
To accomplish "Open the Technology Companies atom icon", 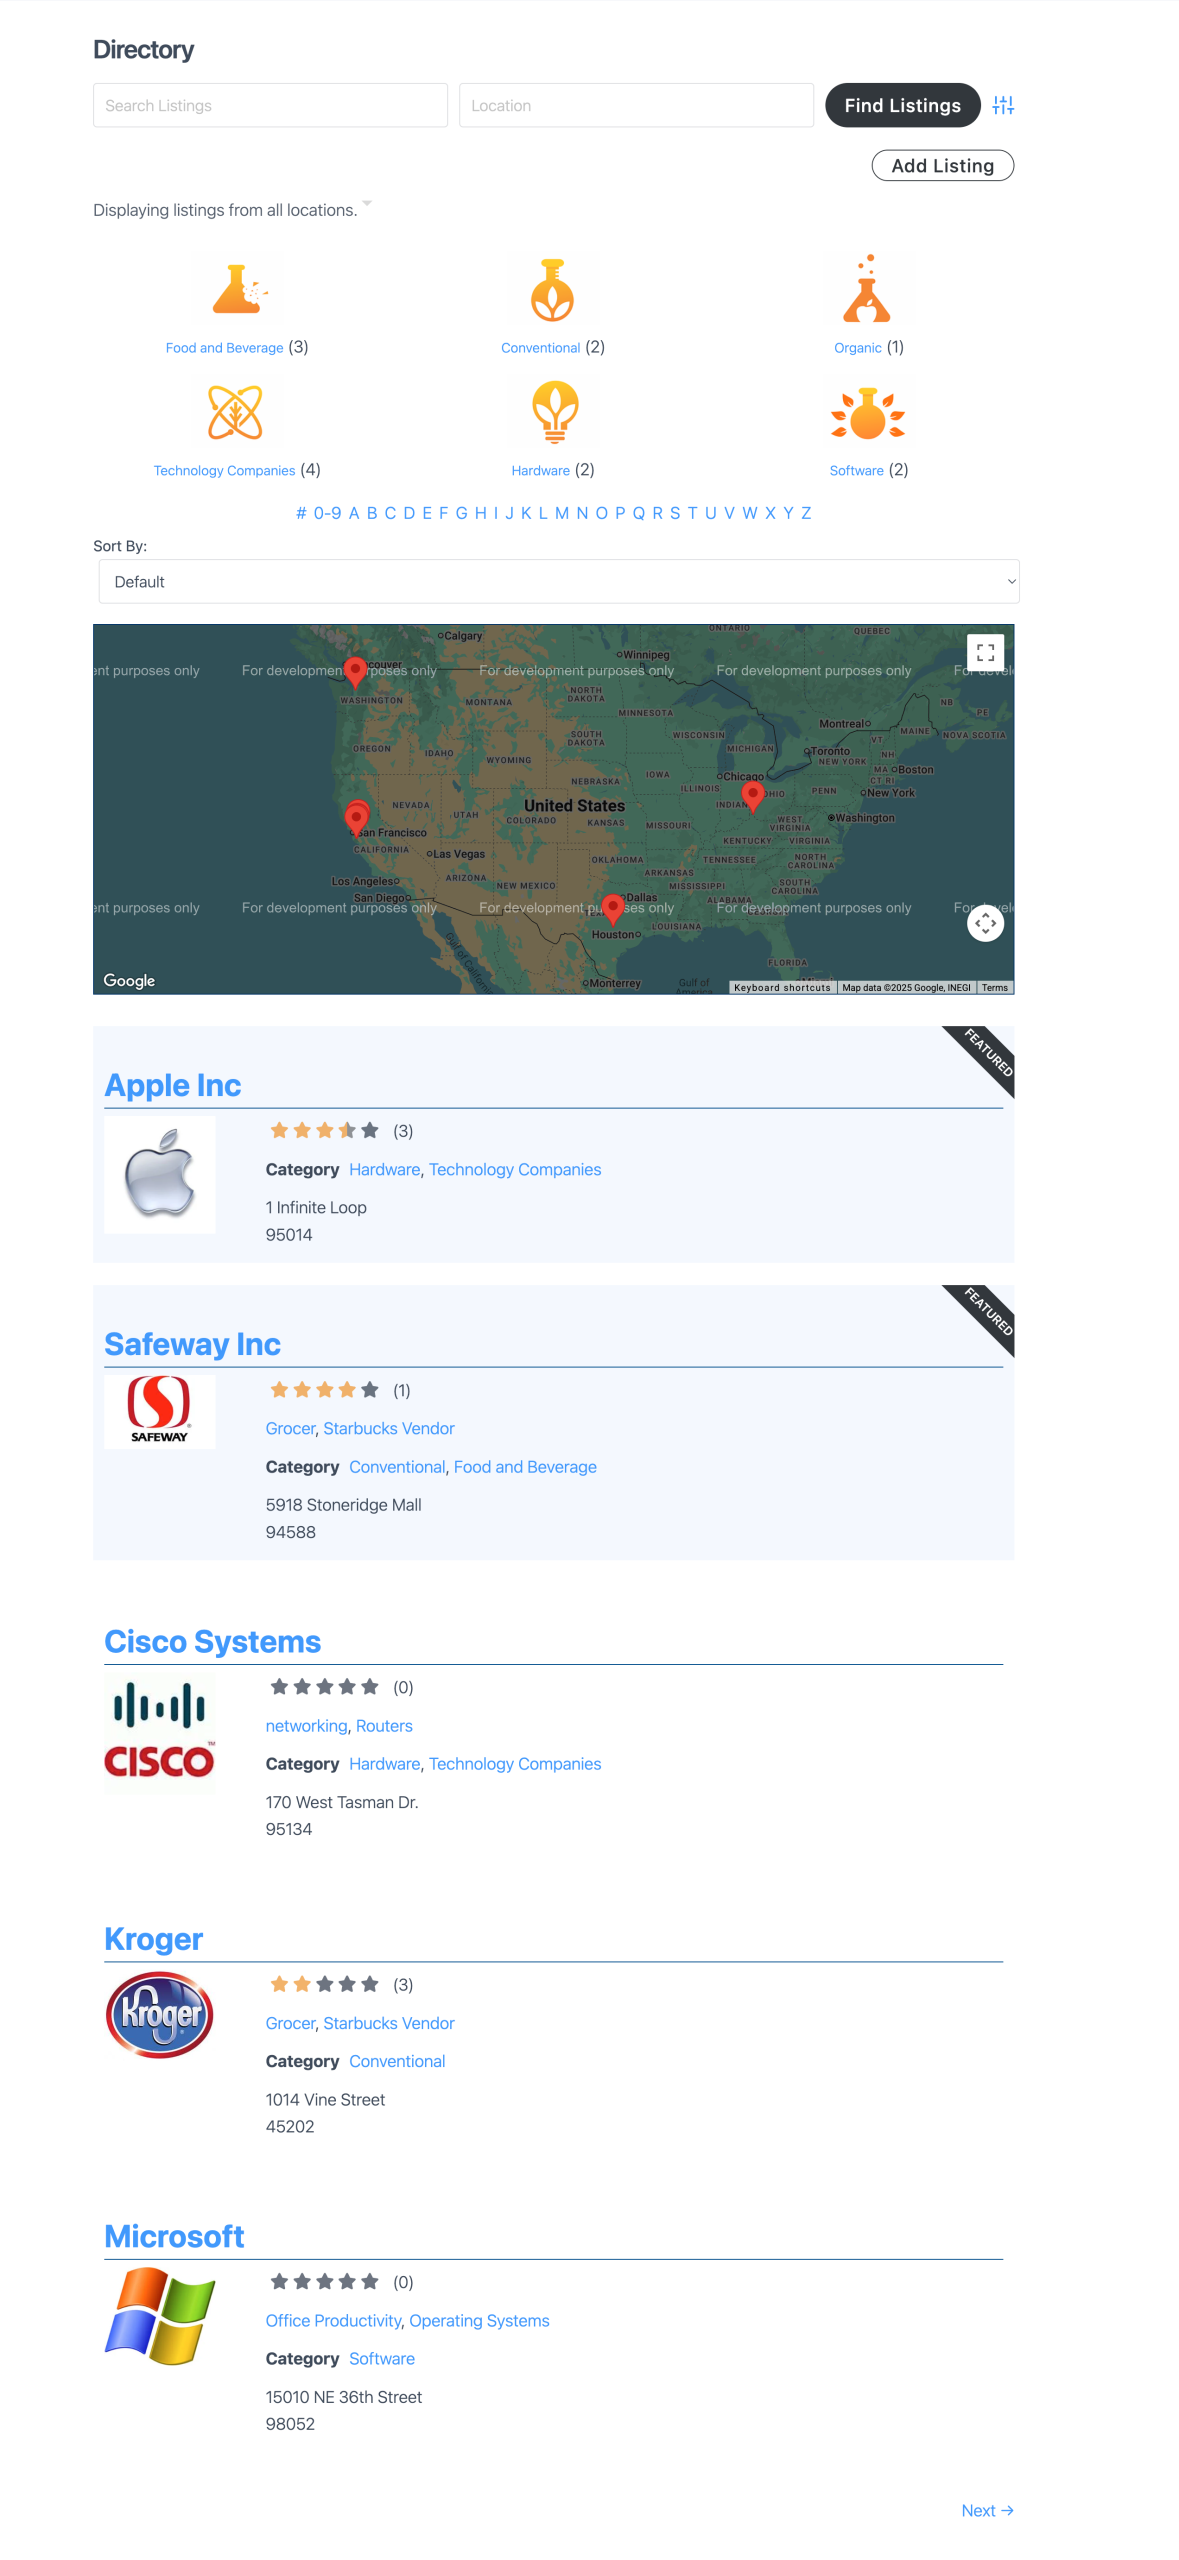I will point(235,412).
